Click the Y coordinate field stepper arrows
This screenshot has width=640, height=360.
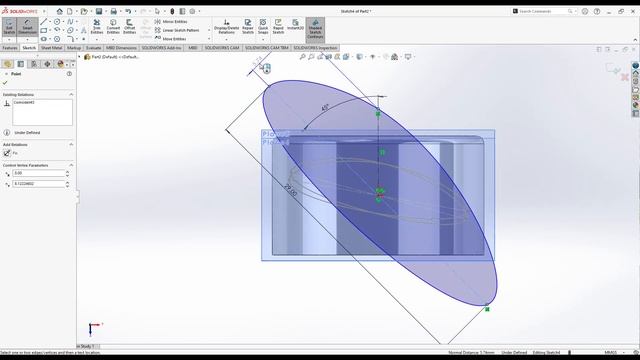click(x=67, y=184)
